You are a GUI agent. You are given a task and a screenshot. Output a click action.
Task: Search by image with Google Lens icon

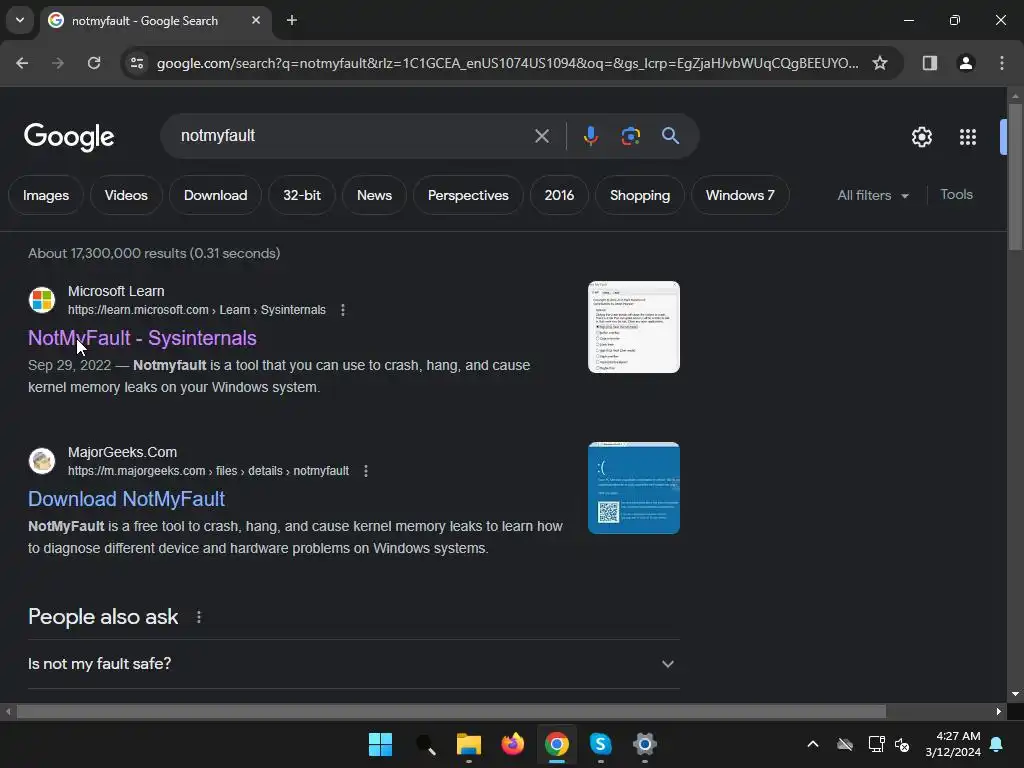pos(630,136)
